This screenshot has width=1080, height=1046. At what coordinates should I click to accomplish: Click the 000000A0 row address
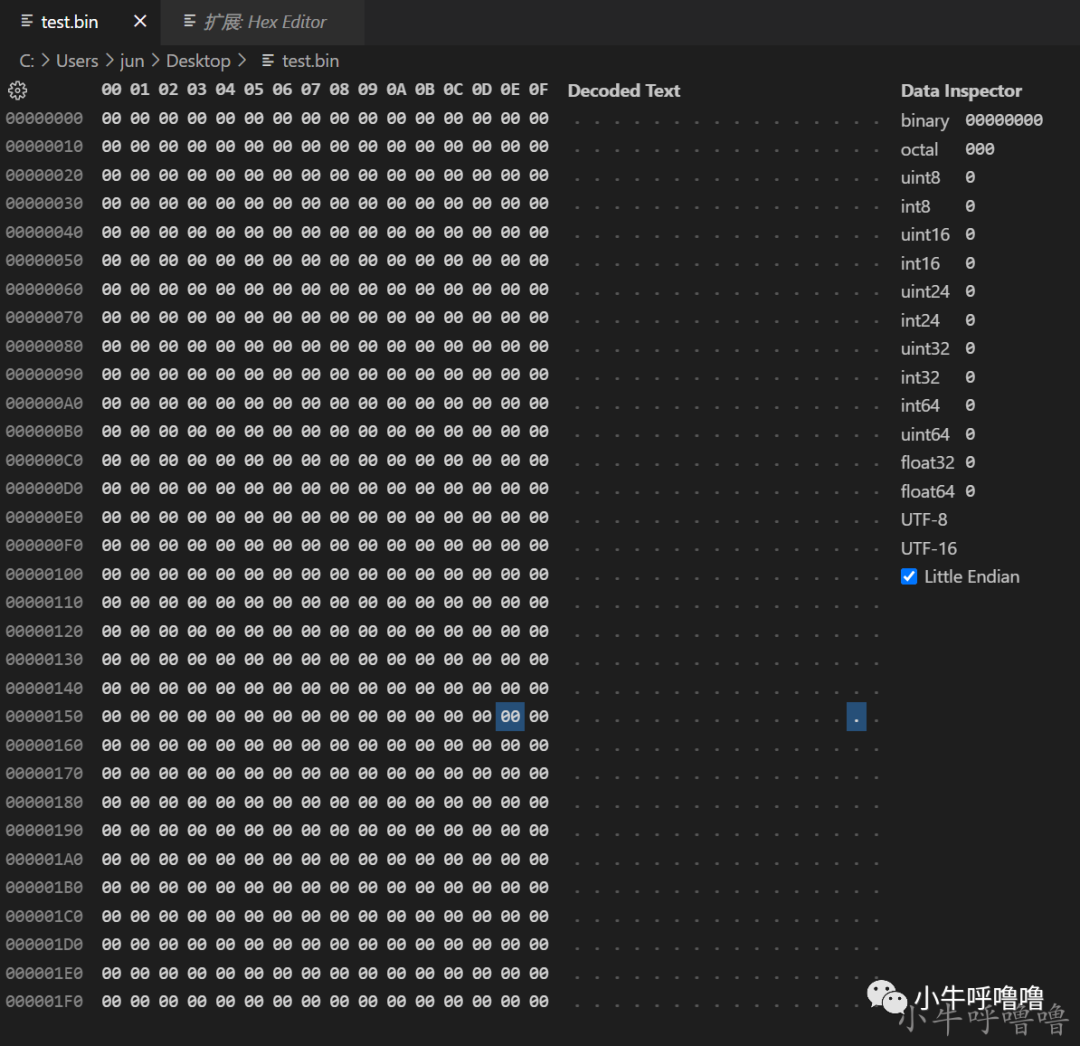pyautogui.click(x=45, y=404)
